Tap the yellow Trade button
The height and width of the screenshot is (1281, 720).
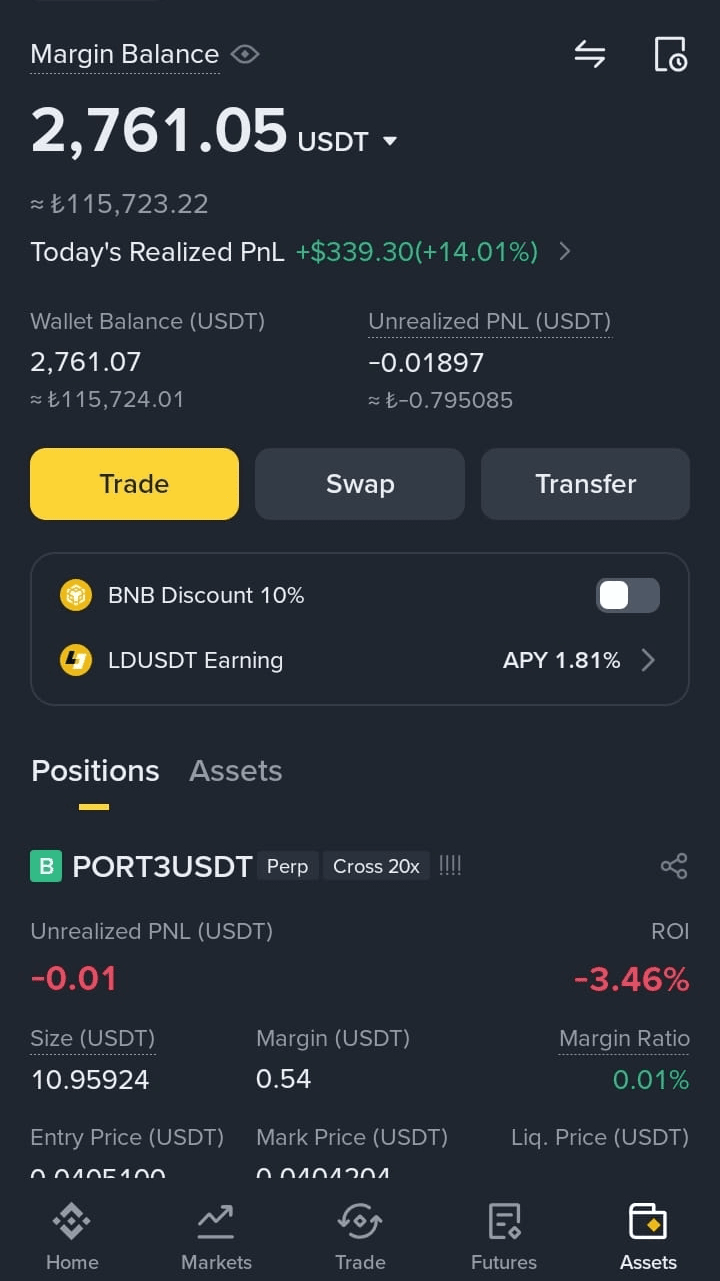tap(134, 484)
